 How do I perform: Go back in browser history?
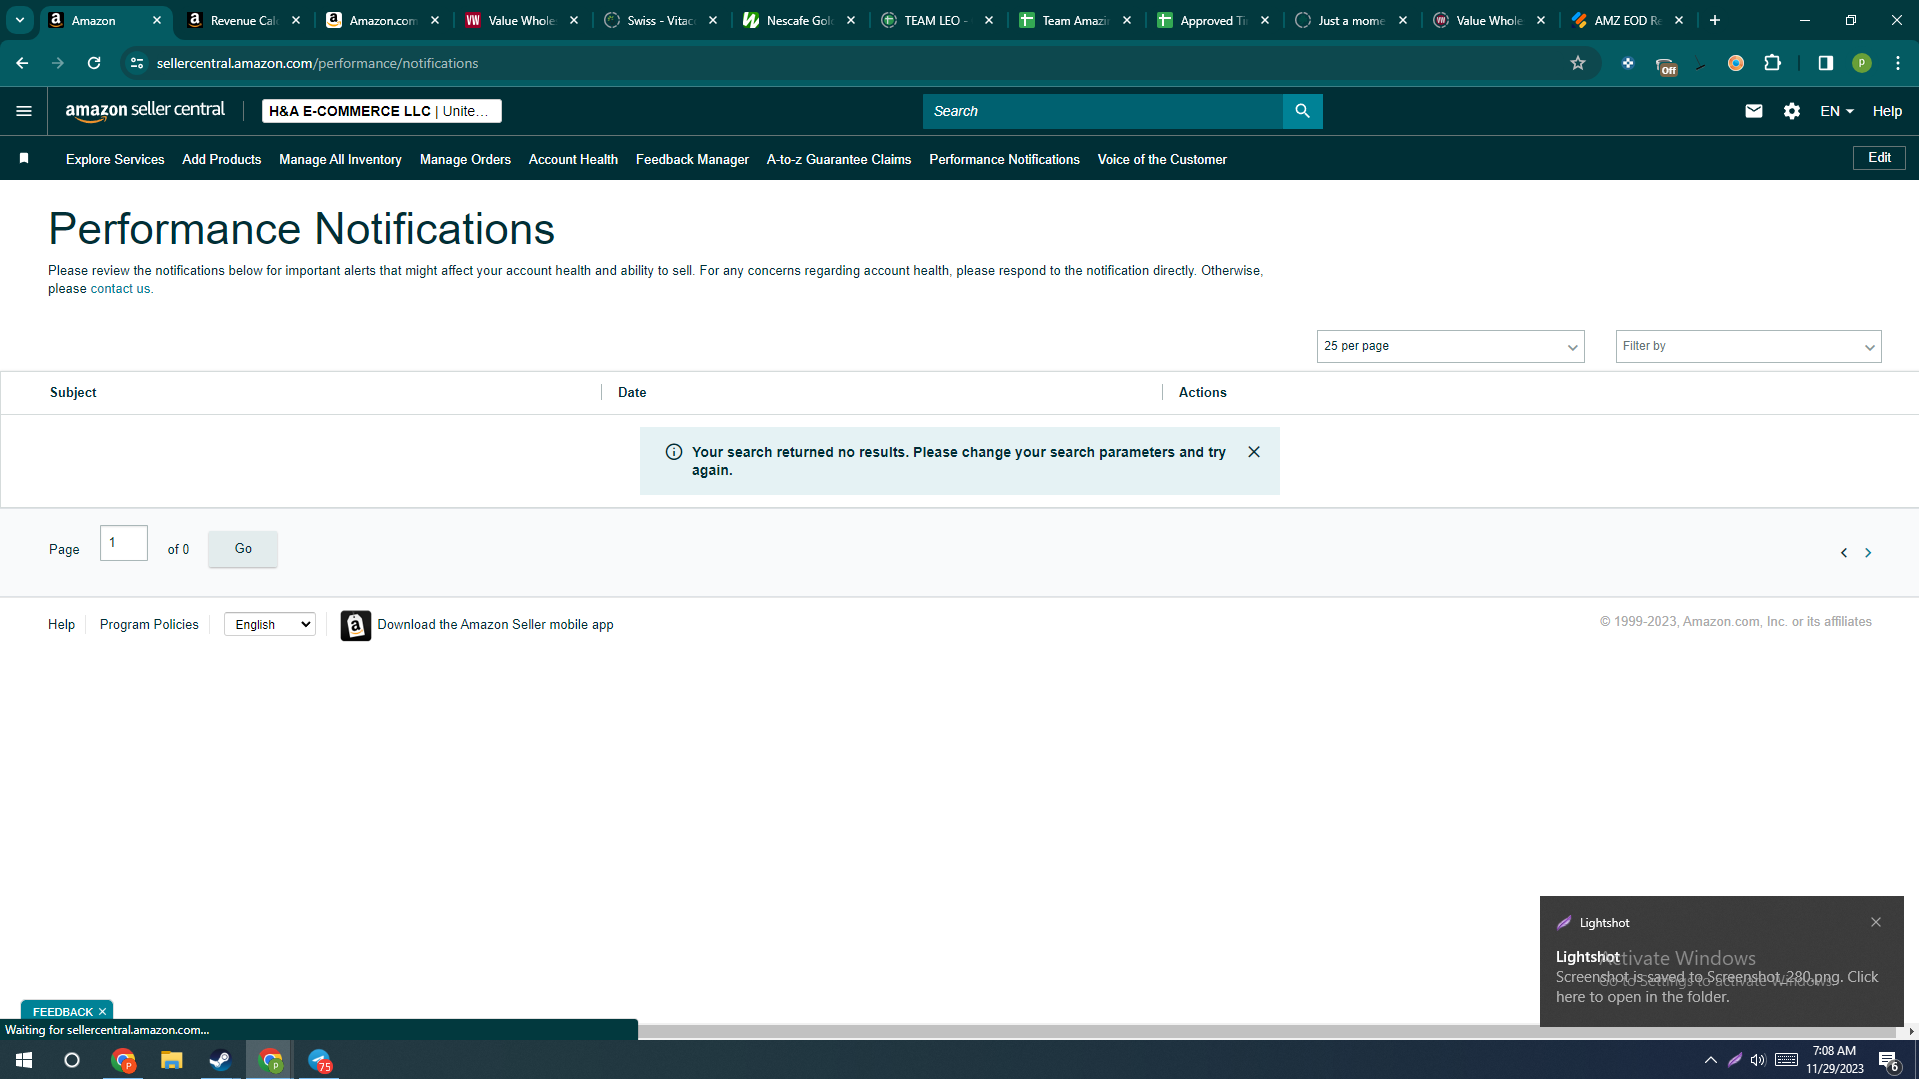[x=22, y=63]
